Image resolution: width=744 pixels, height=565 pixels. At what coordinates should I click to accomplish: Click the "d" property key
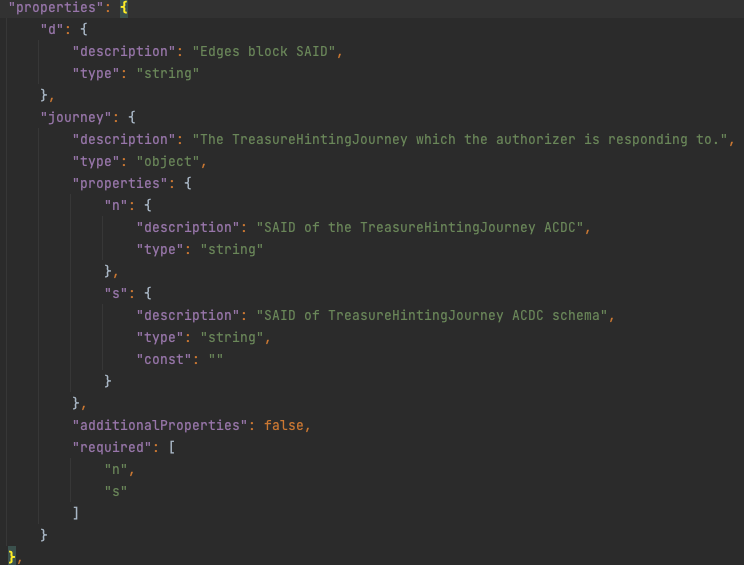52,30
